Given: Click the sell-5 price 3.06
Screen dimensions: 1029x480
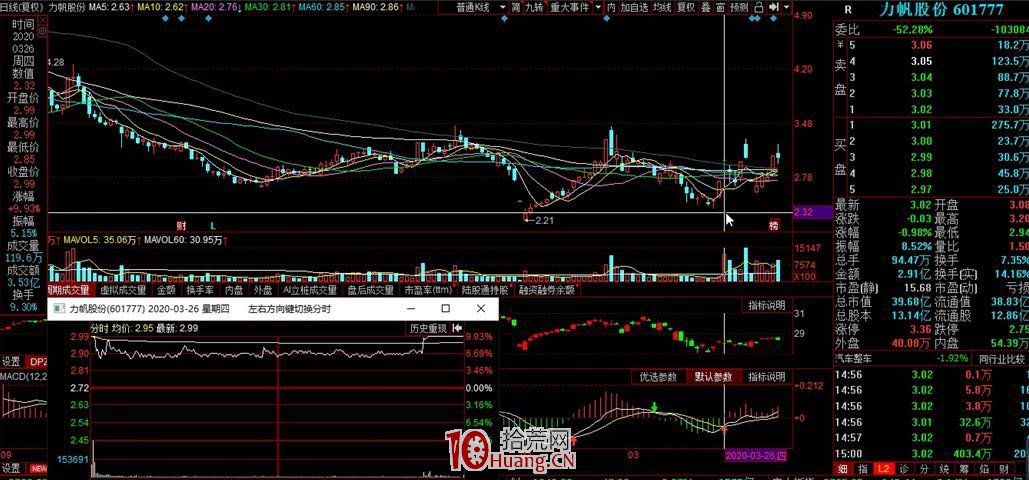Looking at the screenshot, I should click(922, 45).
